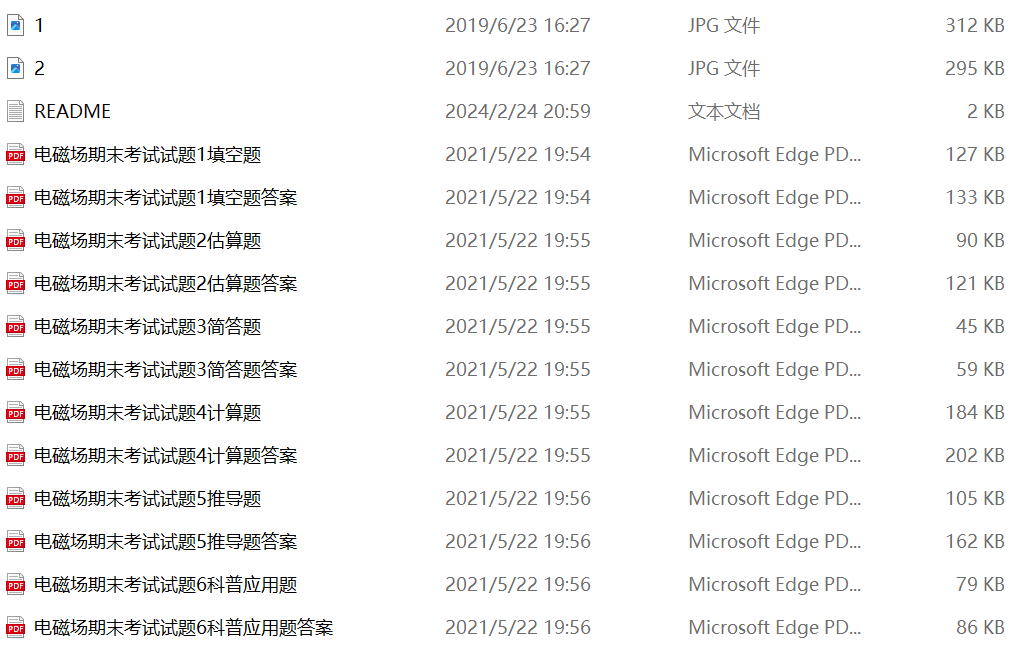Viewport: 1017px width, 652px height.
Task: Click PDF icon for 电磁场期末考试试题1填空题
Action: tap(15, 154)
